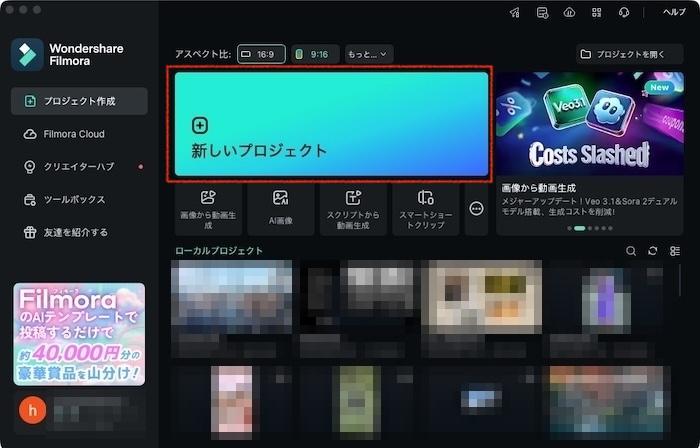Click the Wondershare Filmora logo

tap(27, 54)
